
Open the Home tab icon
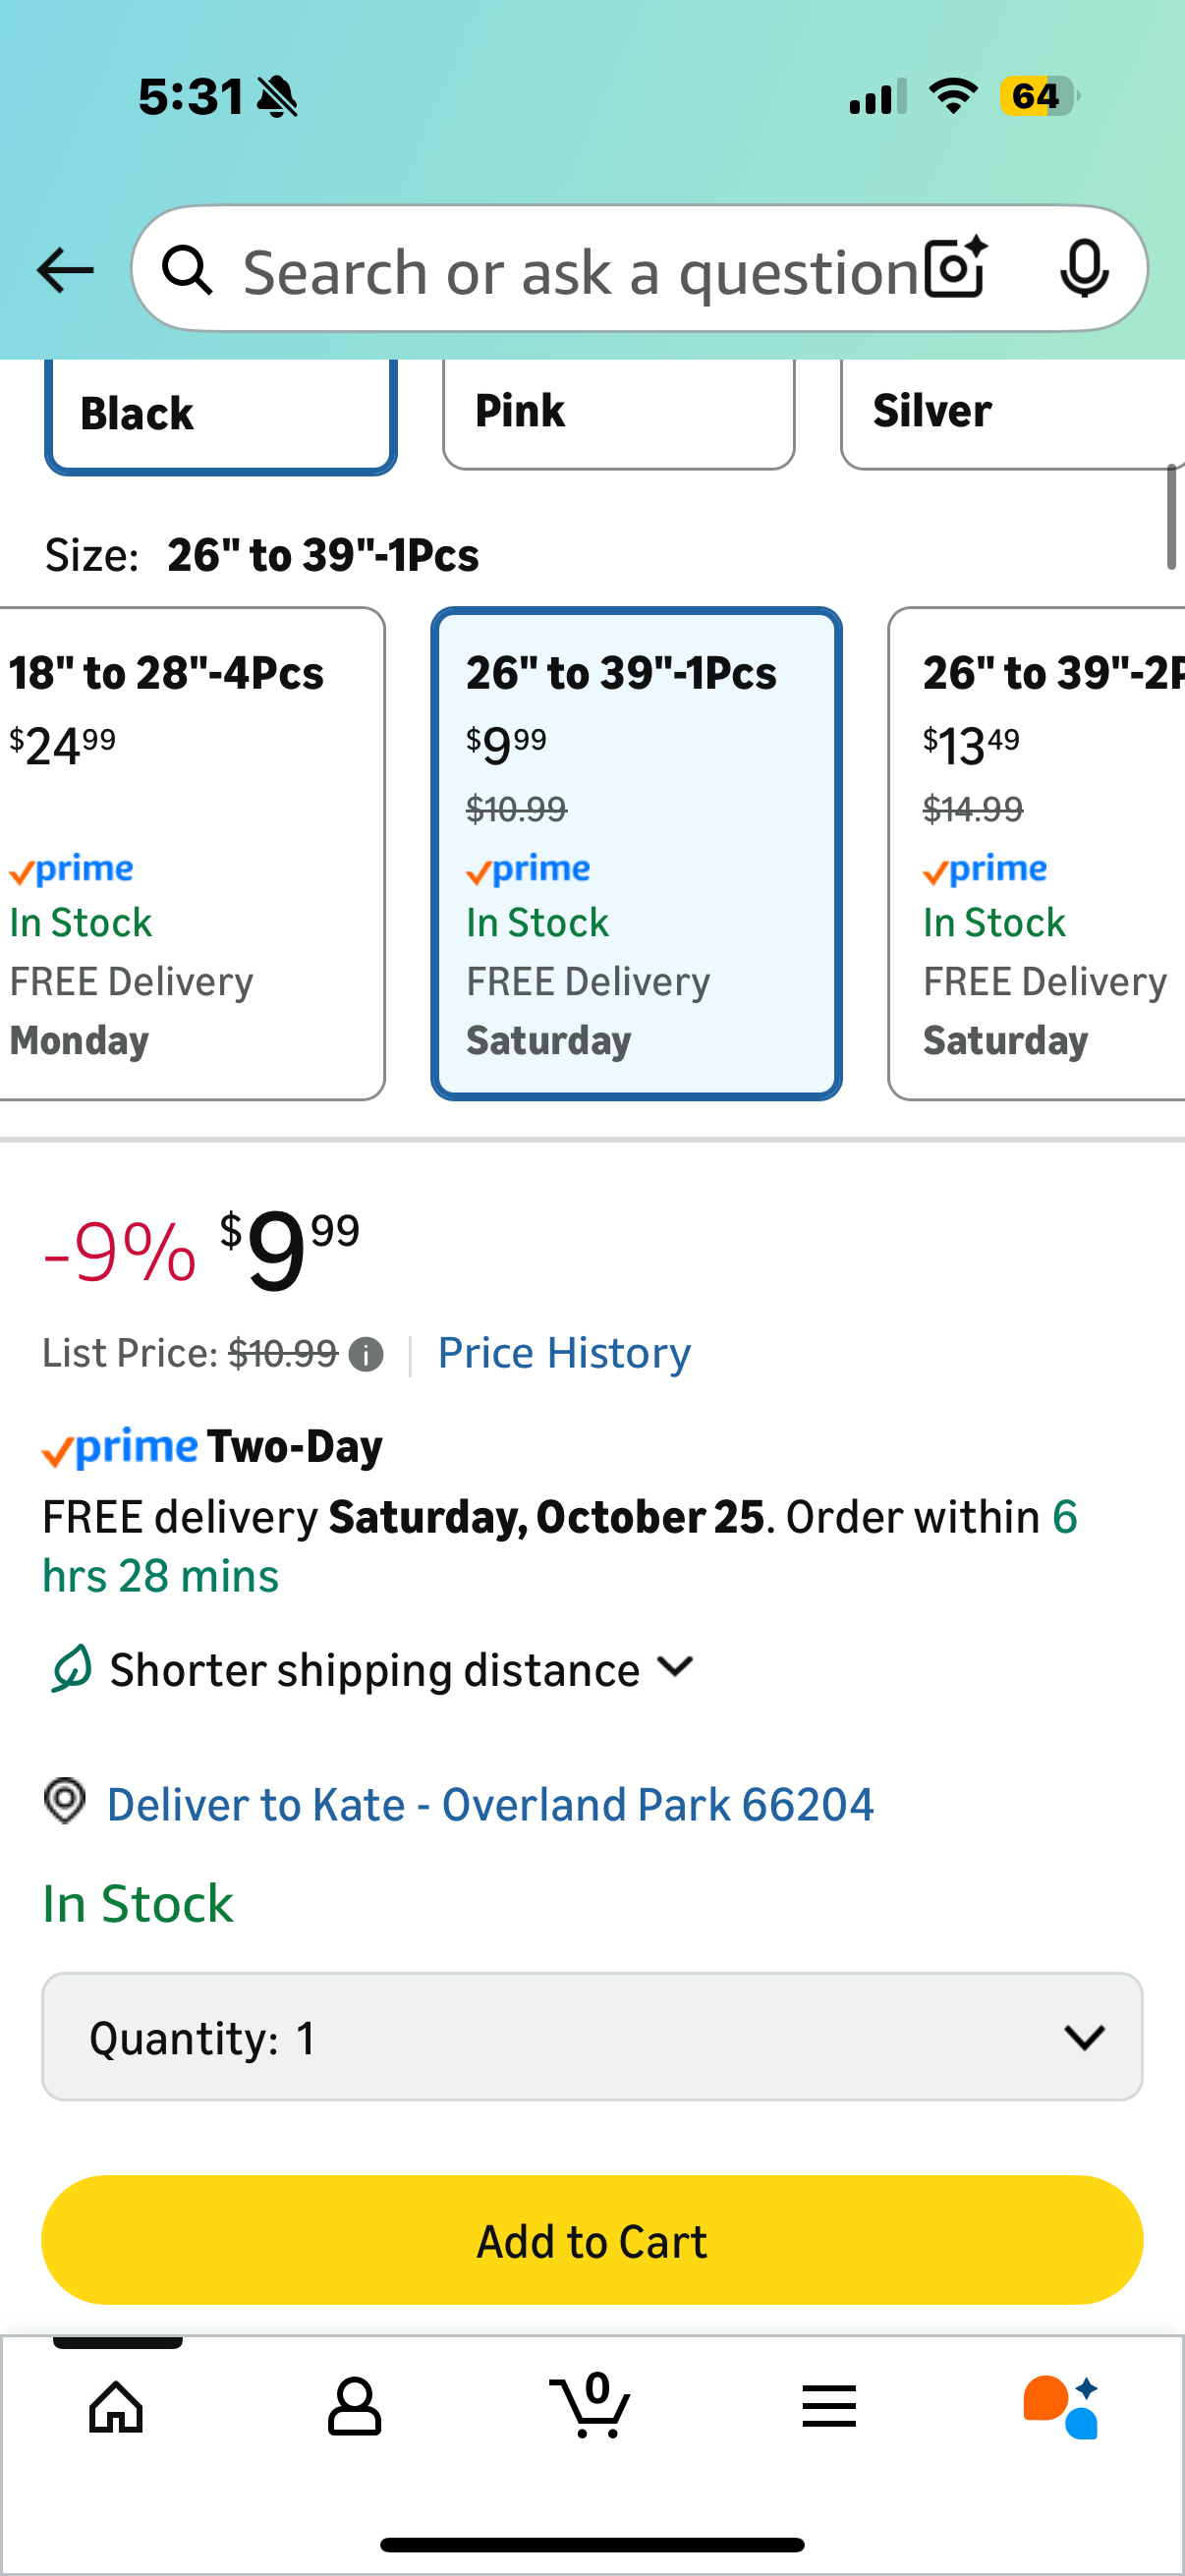coord(116,2406)
